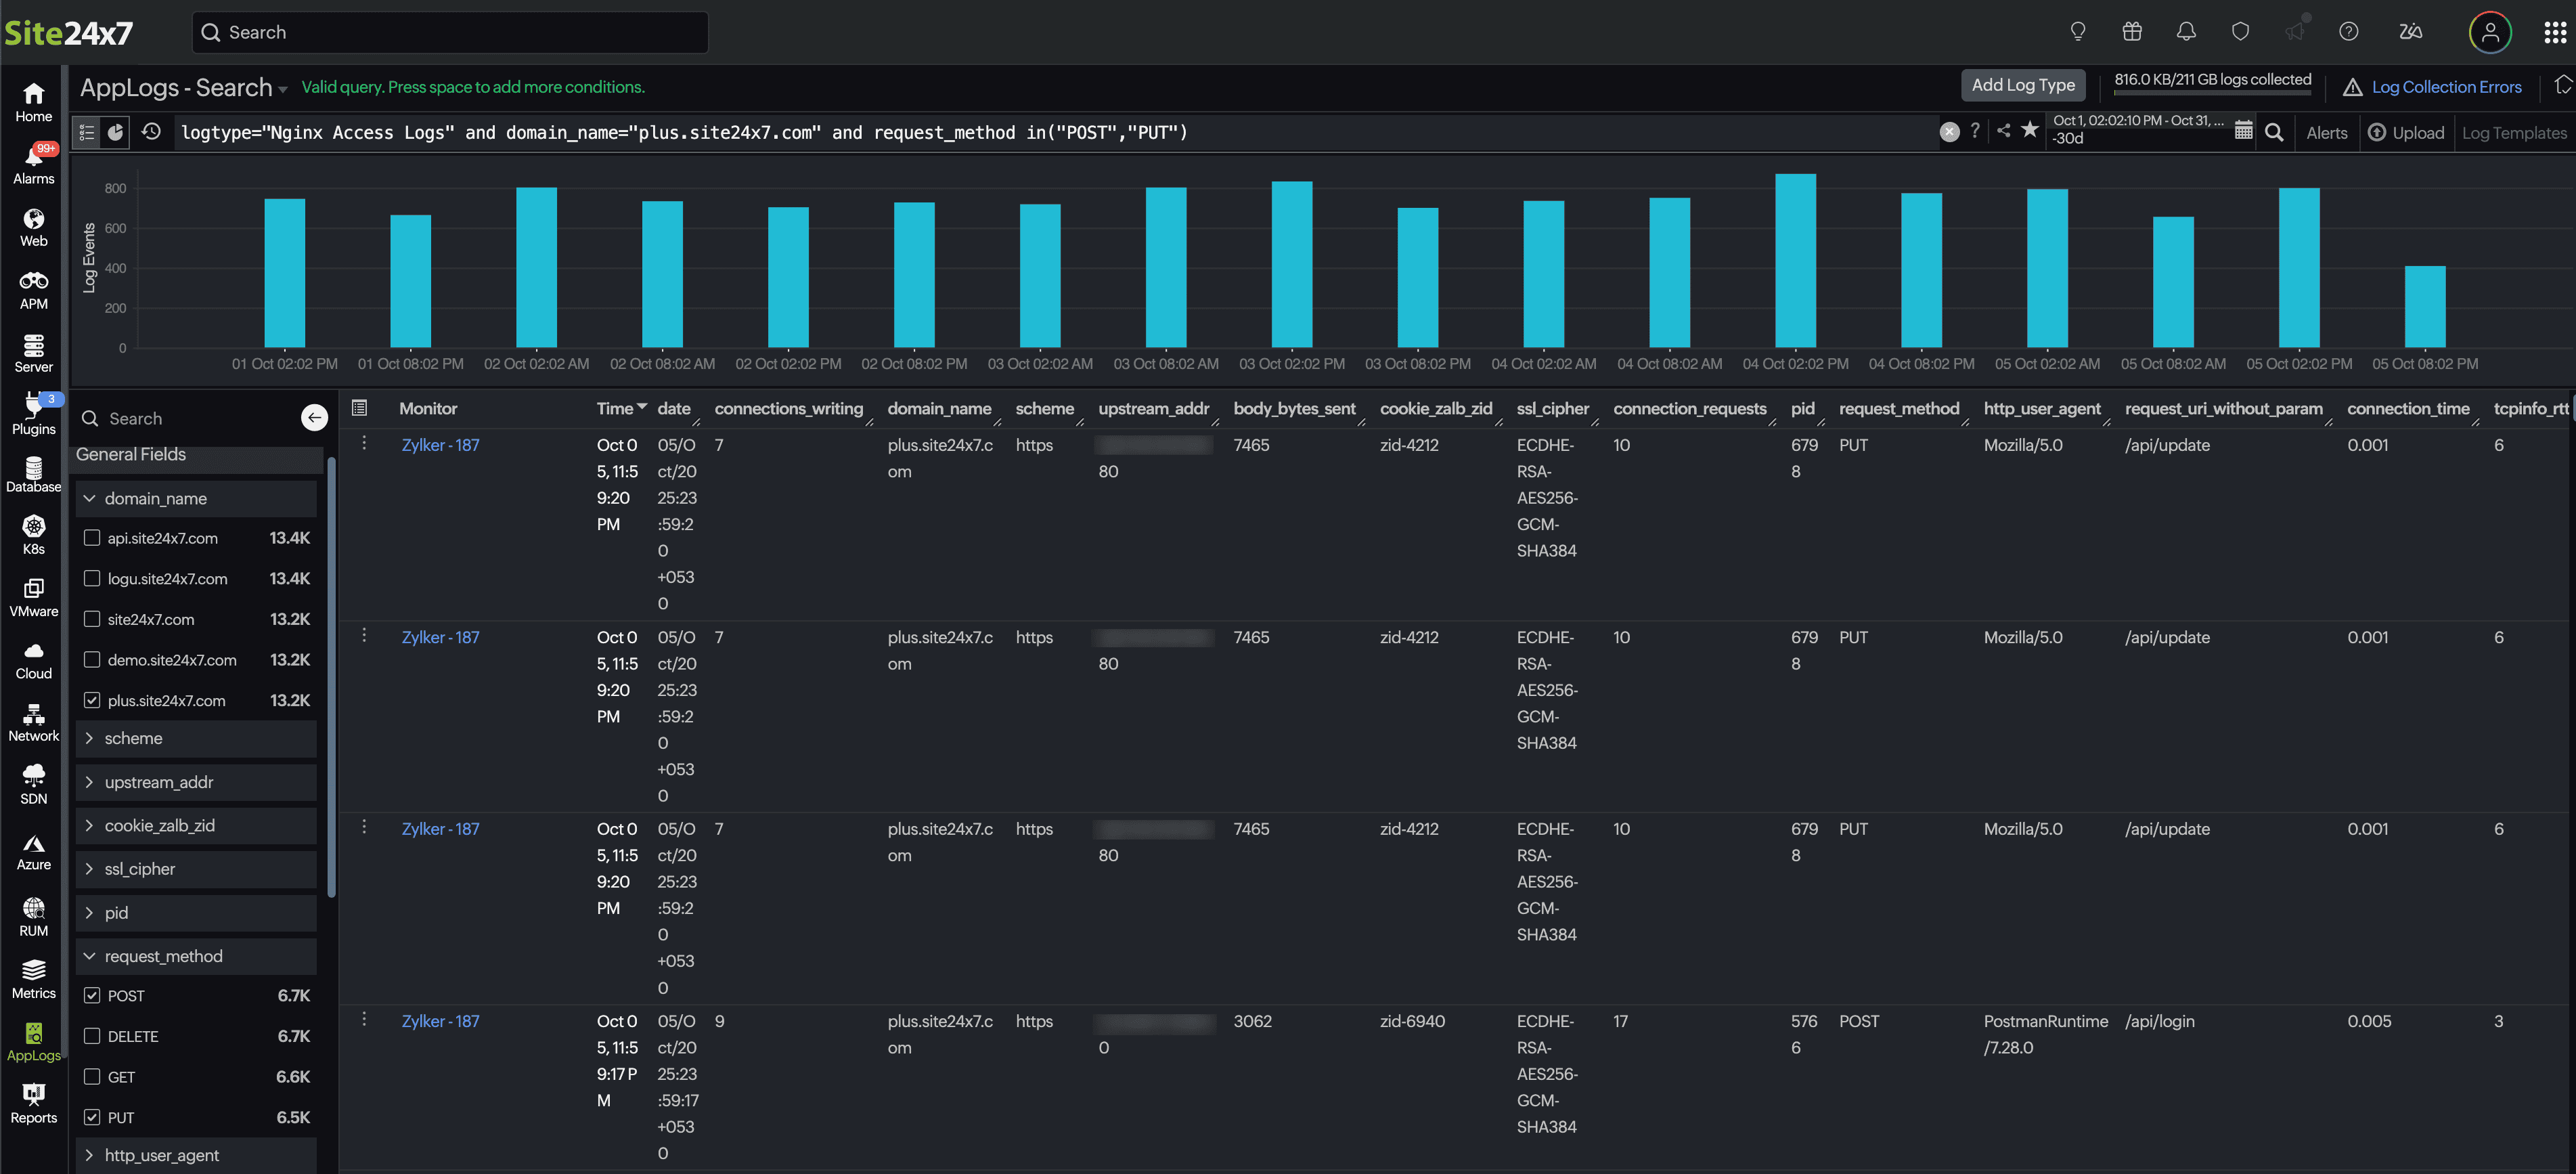This screenshot has width=2576, height=1174.
Task: Switch to pie chart view near the query bar
Action: point(115,132)
